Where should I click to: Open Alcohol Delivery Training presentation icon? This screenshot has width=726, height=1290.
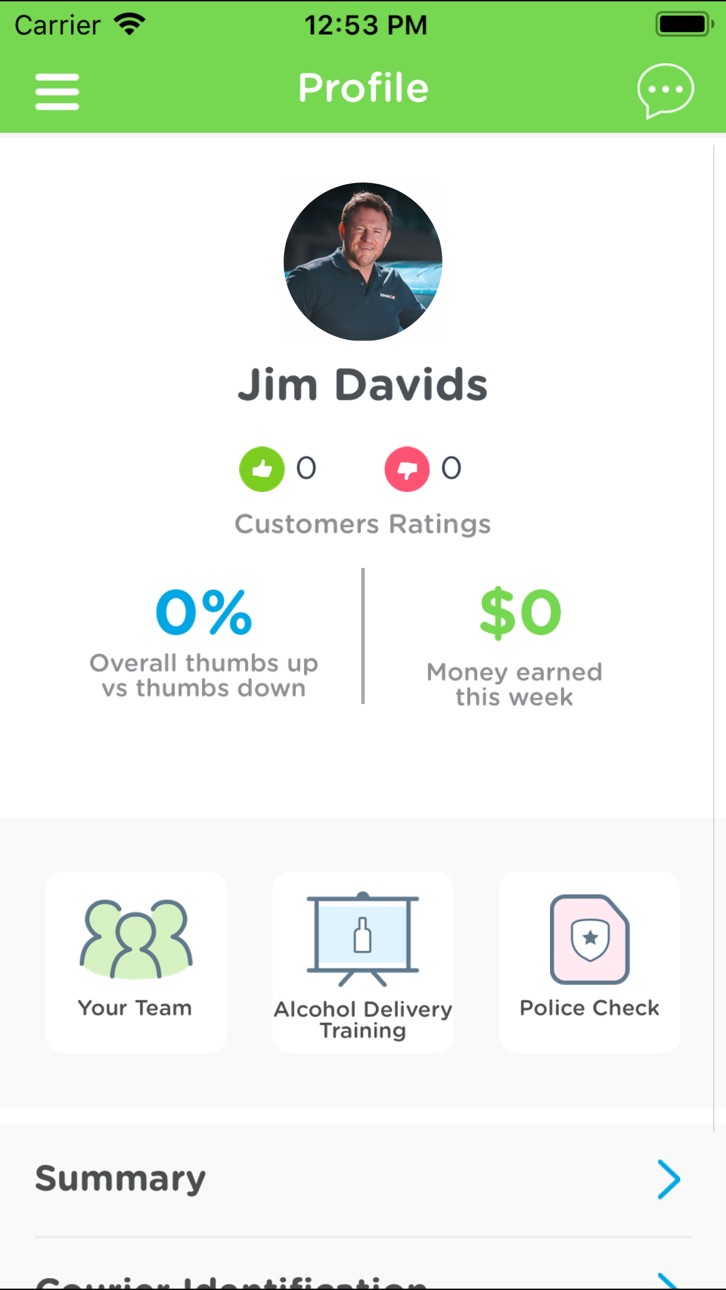tap(362, 940)
